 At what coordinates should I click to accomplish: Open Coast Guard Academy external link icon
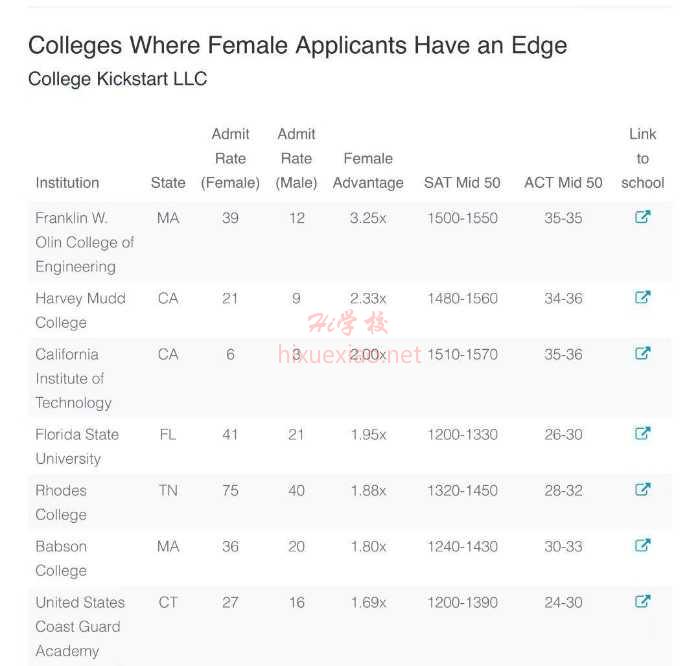(642, 602)
